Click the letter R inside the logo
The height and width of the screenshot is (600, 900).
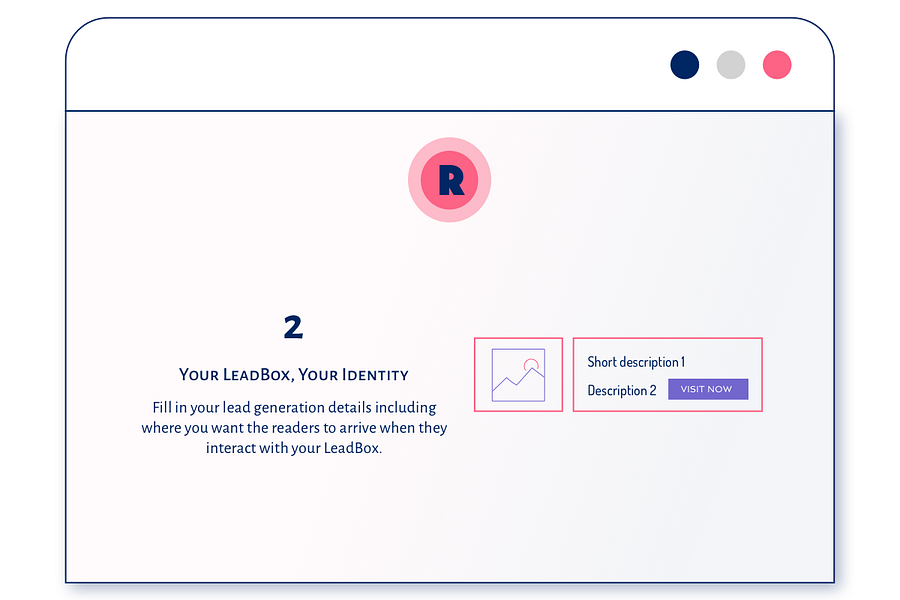[x=451, y=180]
